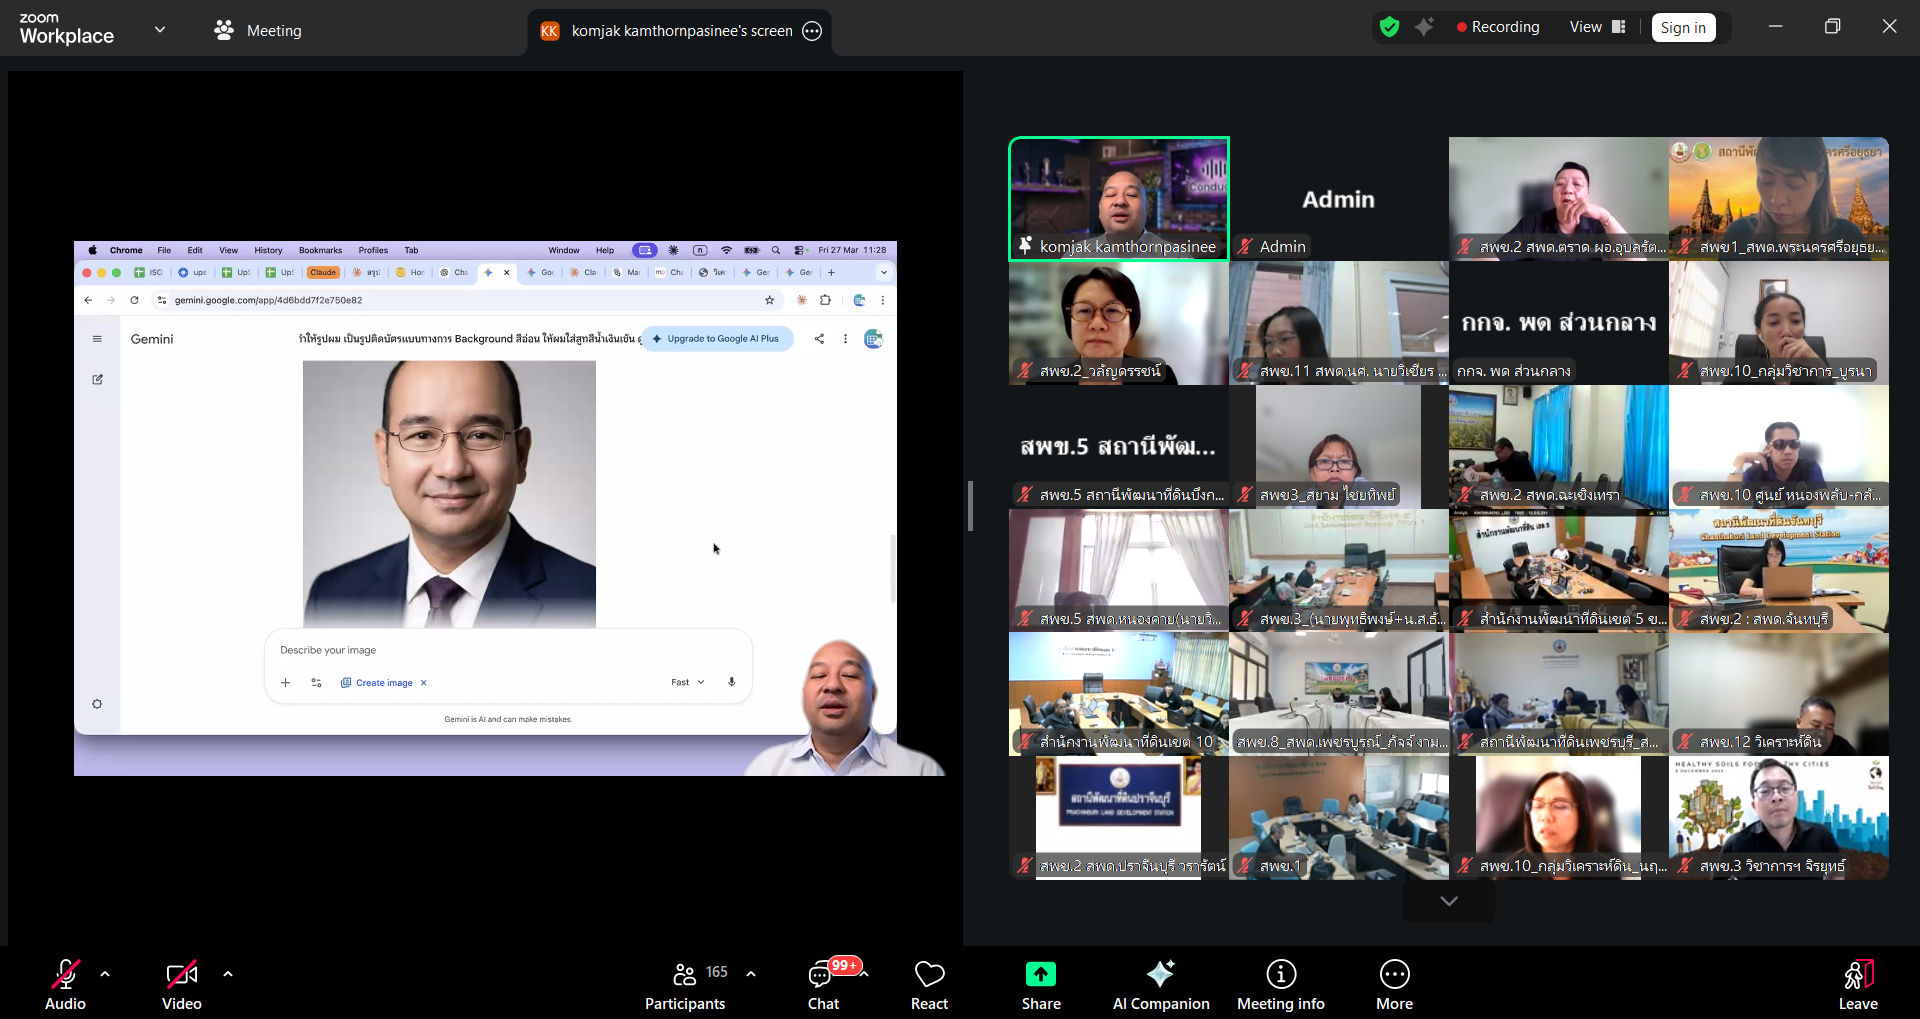The image size is (1920, 1019).
Task: Open the Participants list
Action: click(x=685, y=985)
